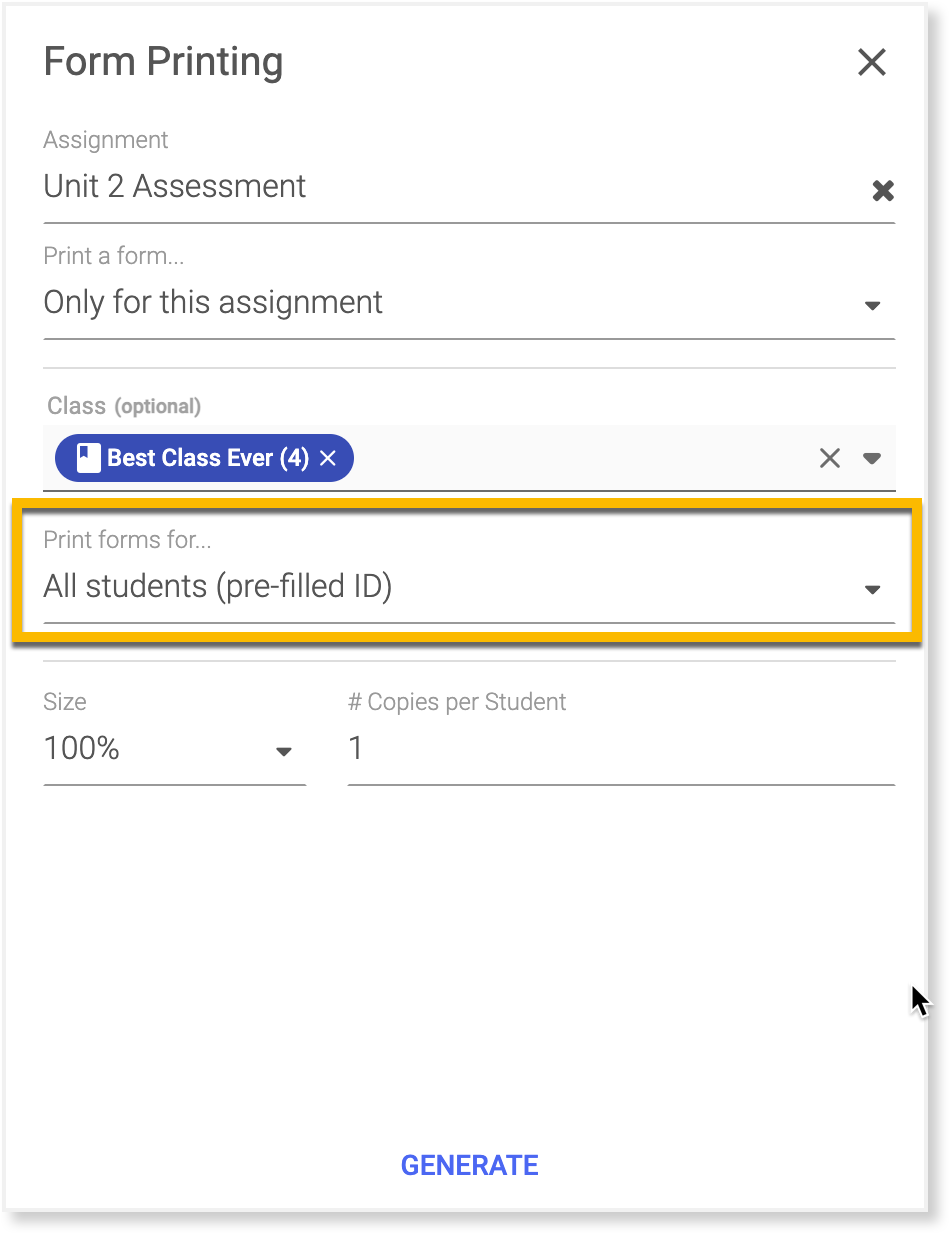Expand the Size dropdown arrow
Viewport: 950px width, 1234px height.
click(283, 751)
